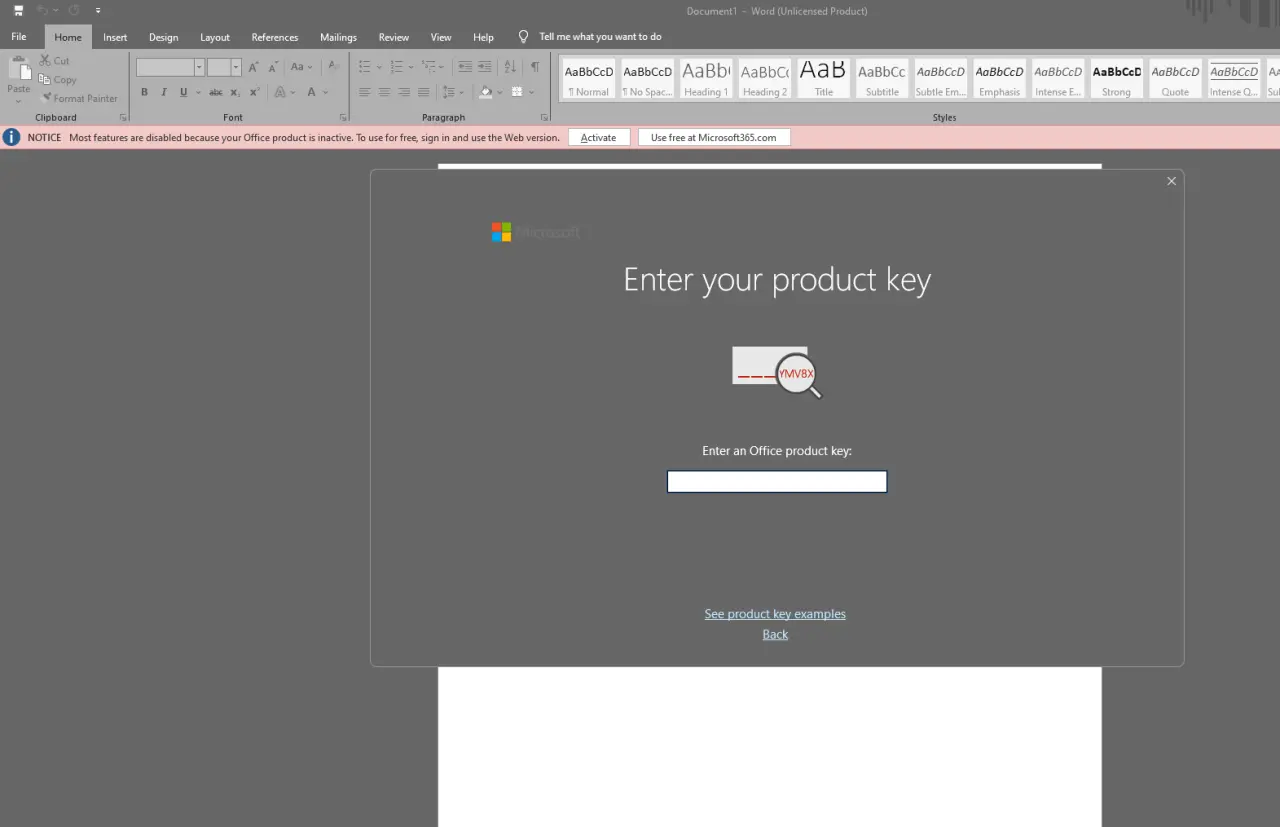
Task: Toggle Underline formatting
Action: [183, 92]
